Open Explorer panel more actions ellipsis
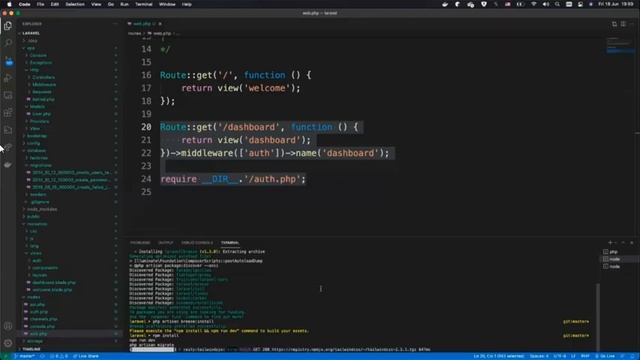The image size is (640, 360). pos(115,24)
